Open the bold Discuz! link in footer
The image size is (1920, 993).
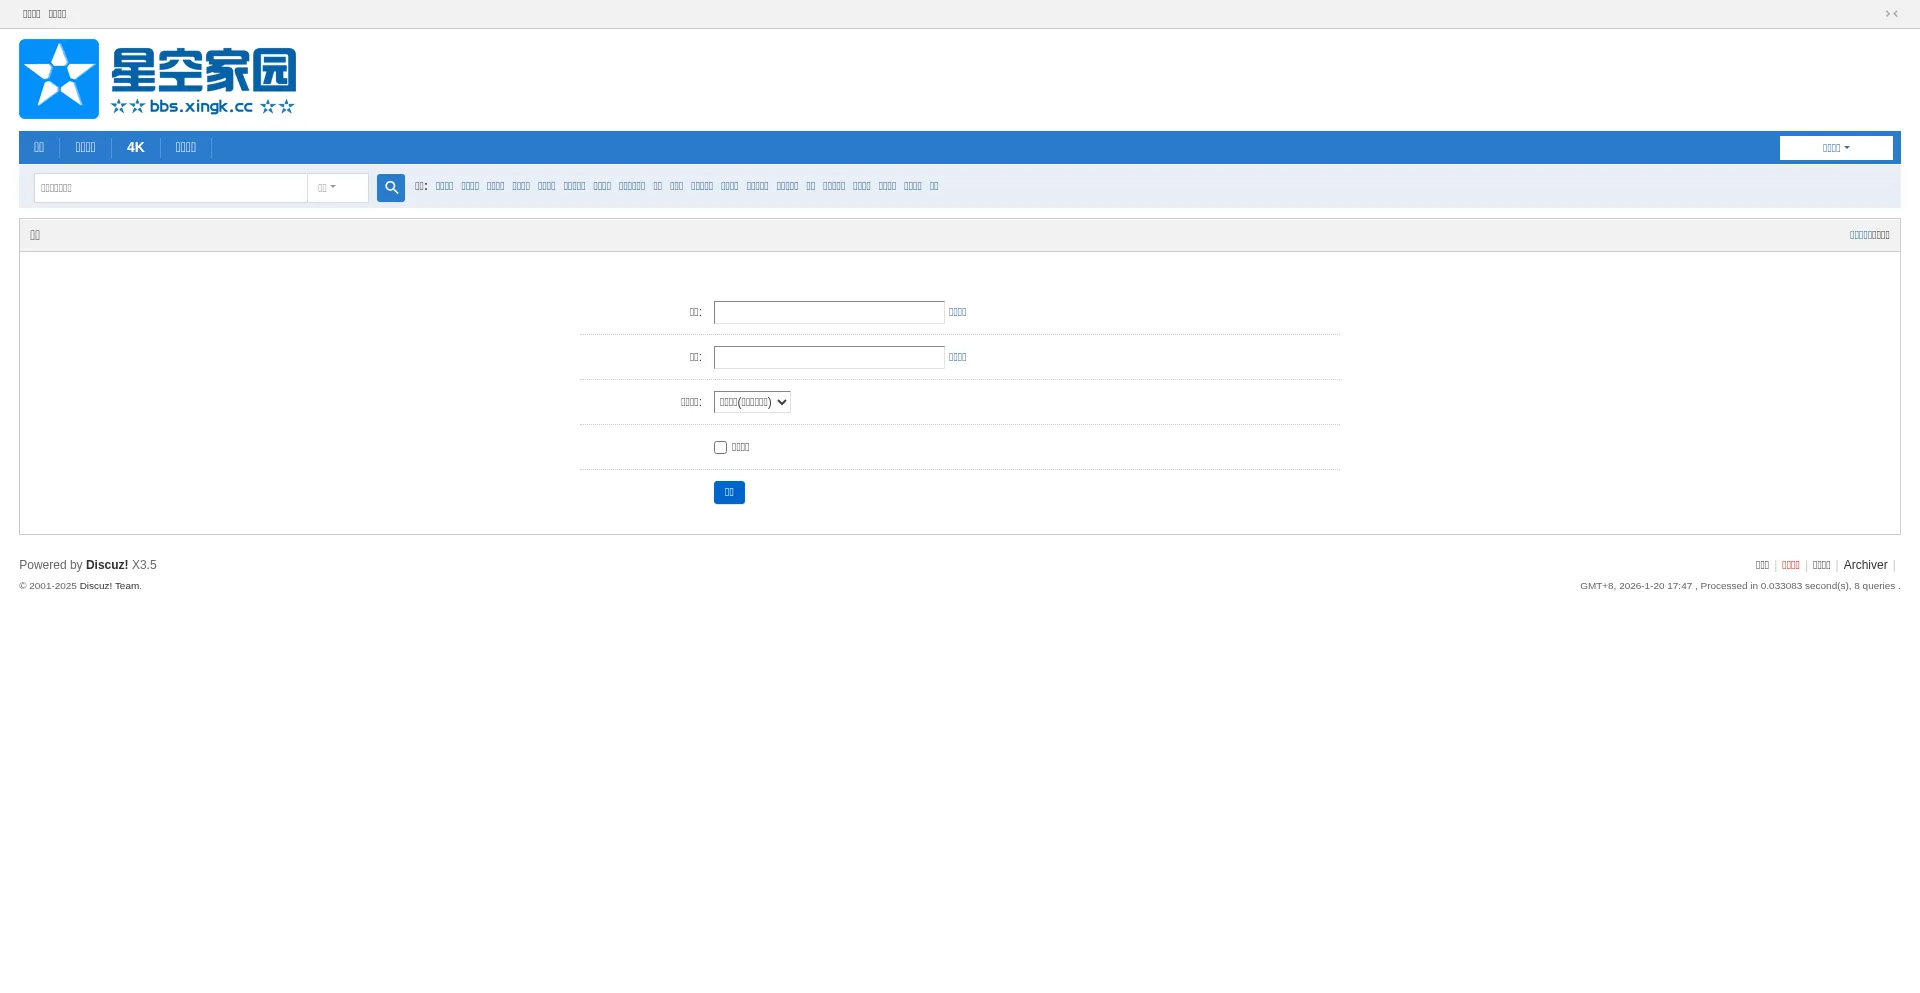pos(107,565)
